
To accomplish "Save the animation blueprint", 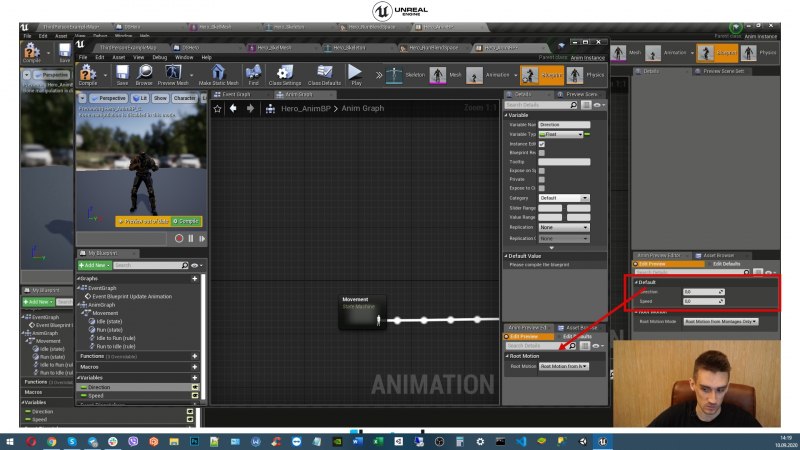I will point(122,75).
